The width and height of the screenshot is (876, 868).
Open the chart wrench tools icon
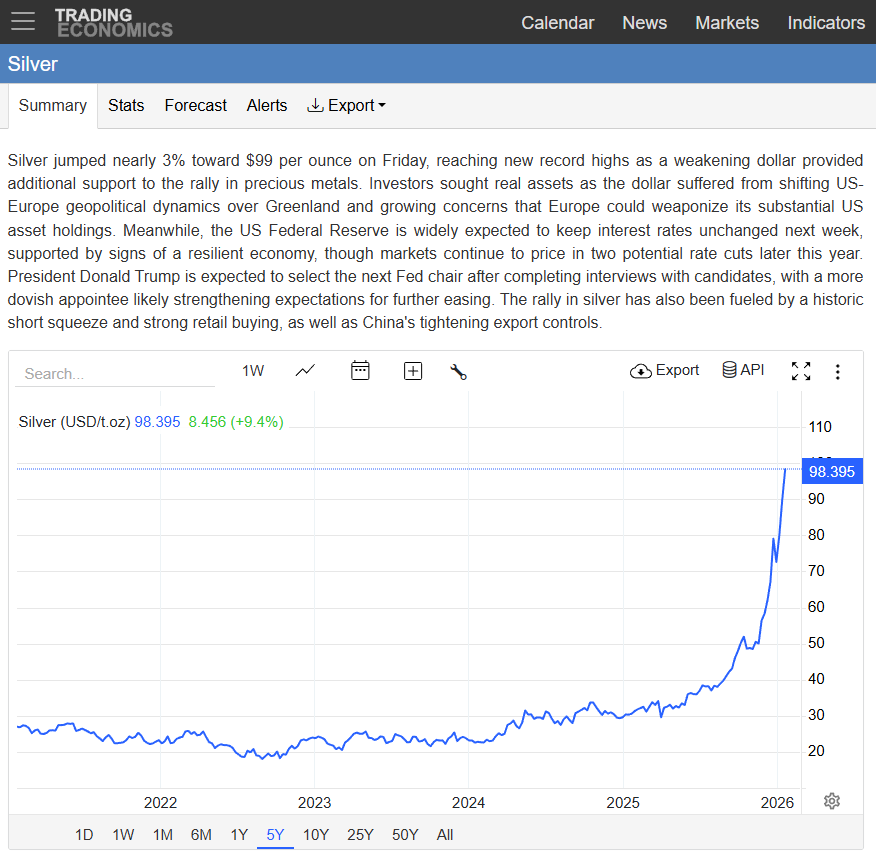point(459,372)
